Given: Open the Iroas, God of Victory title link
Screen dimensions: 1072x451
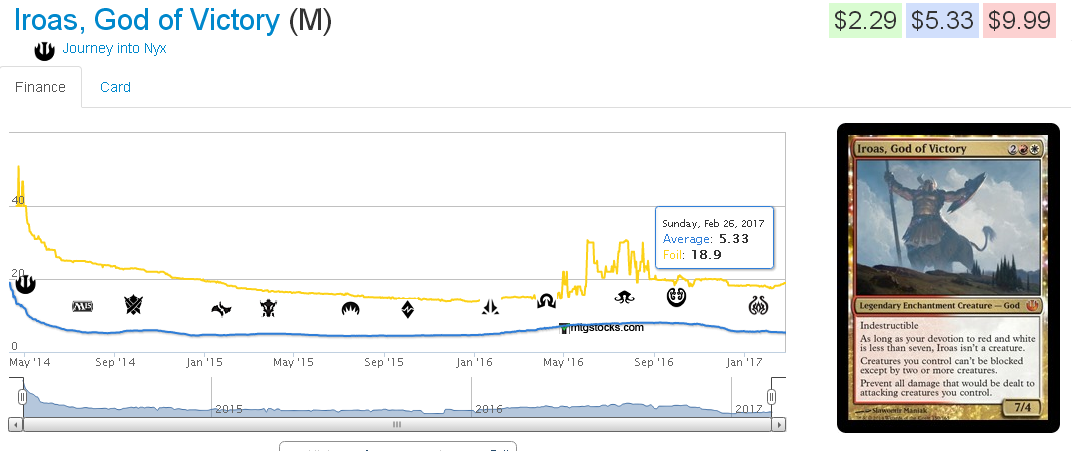Looking at the screenshot, I should 147,20.
